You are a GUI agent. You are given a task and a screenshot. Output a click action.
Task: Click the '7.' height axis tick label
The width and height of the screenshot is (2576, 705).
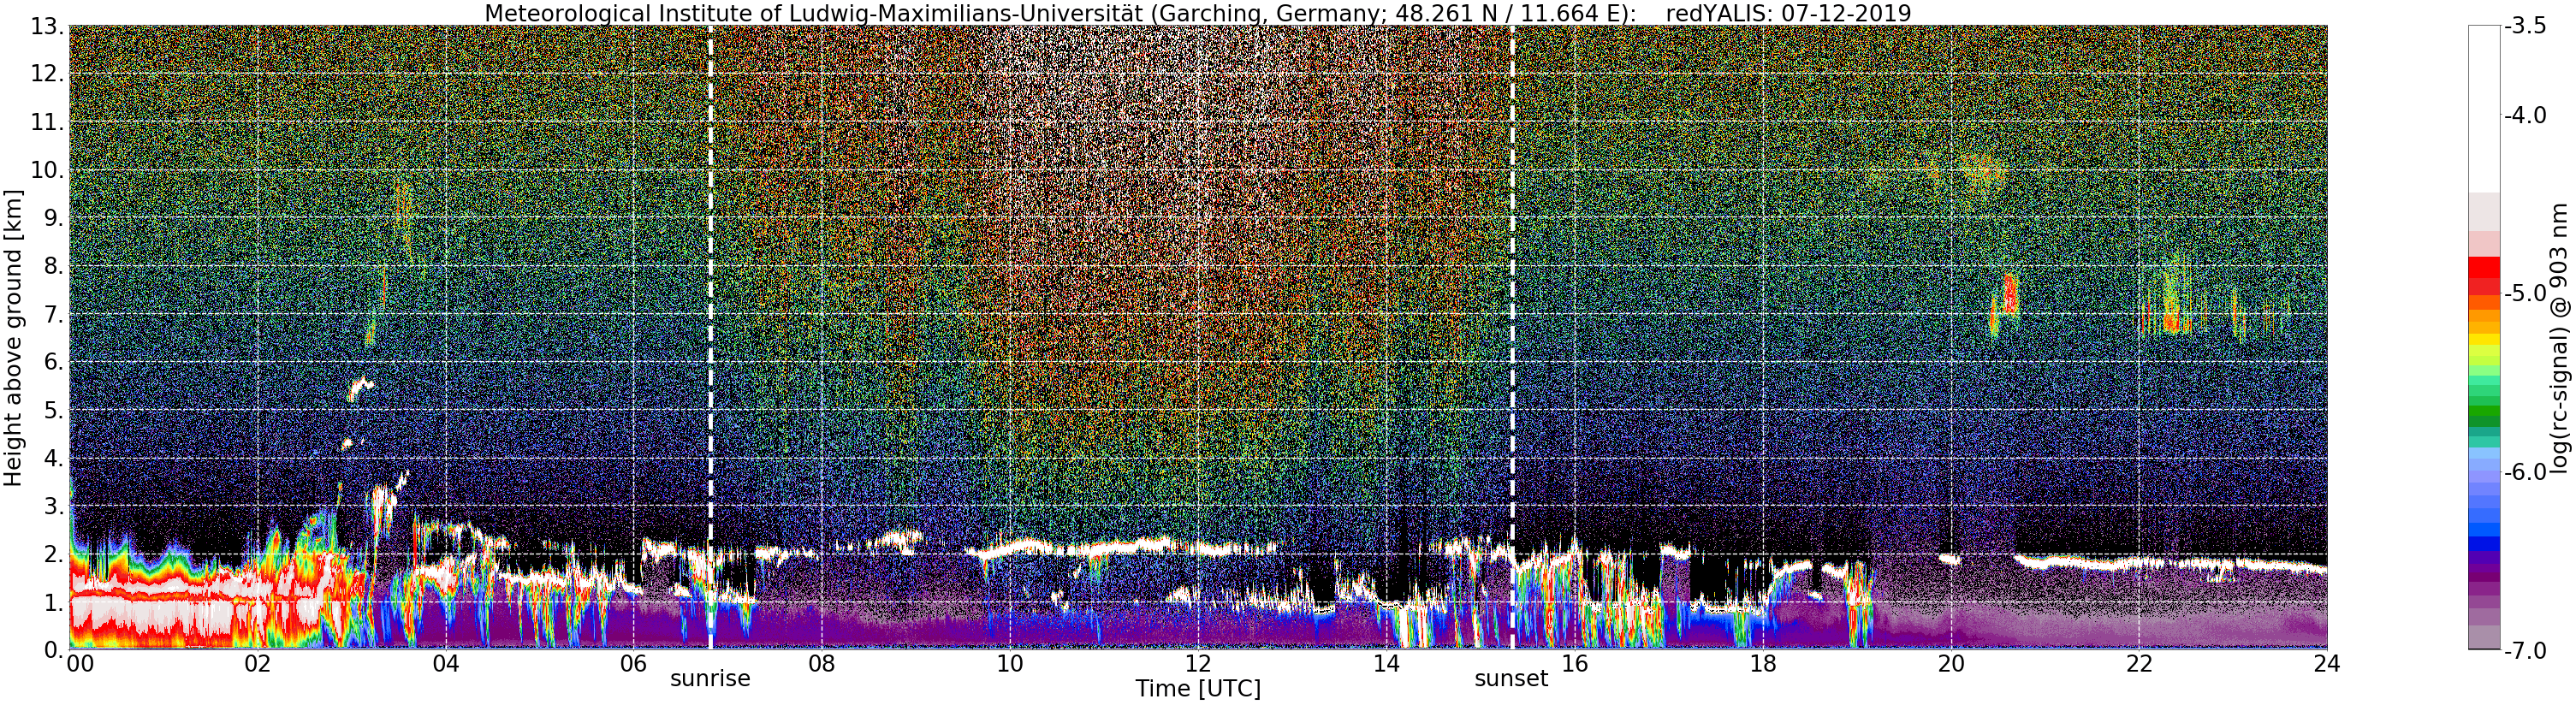pos(54,315)
